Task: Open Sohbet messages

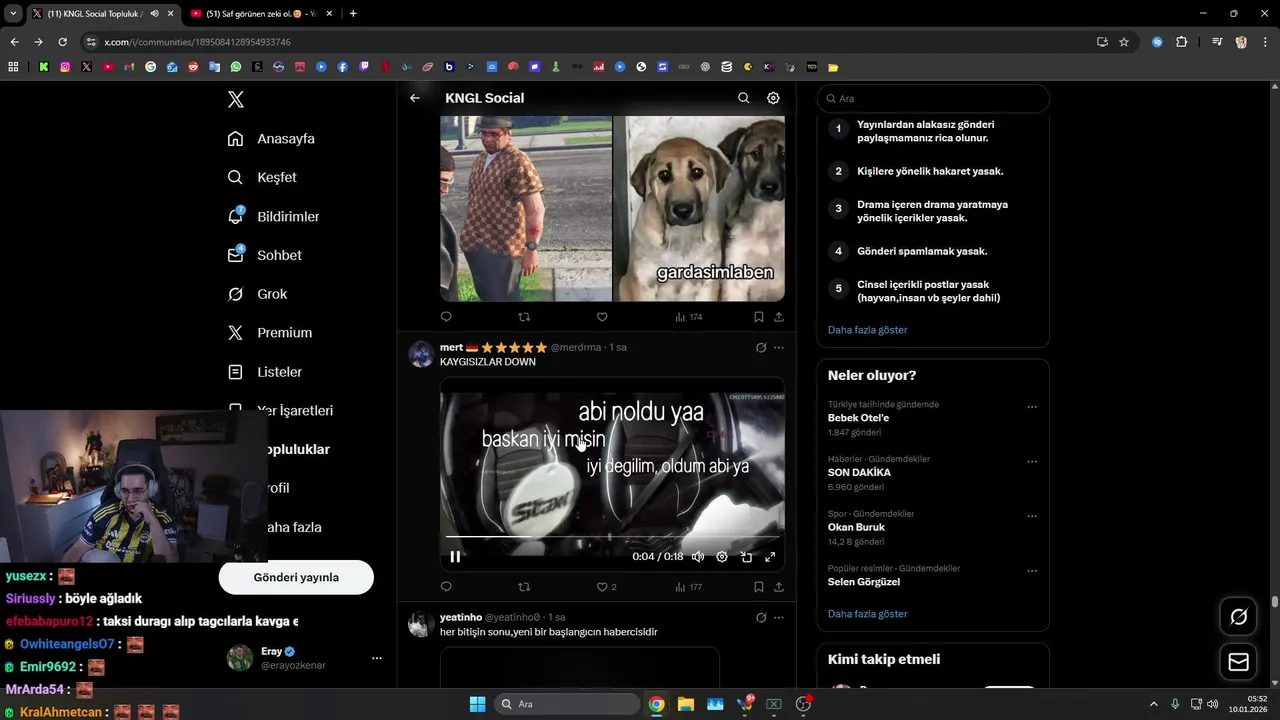Action: click(265, 255)
